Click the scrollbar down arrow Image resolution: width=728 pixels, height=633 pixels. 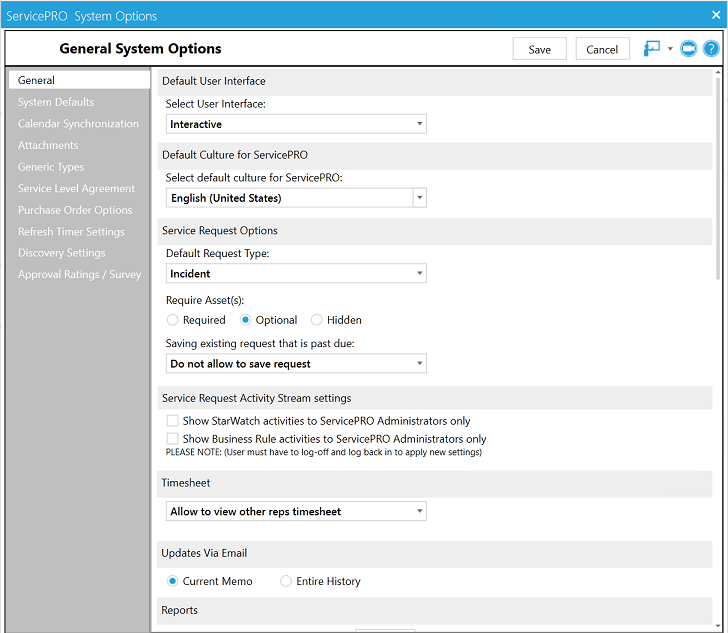coord(718,626)
